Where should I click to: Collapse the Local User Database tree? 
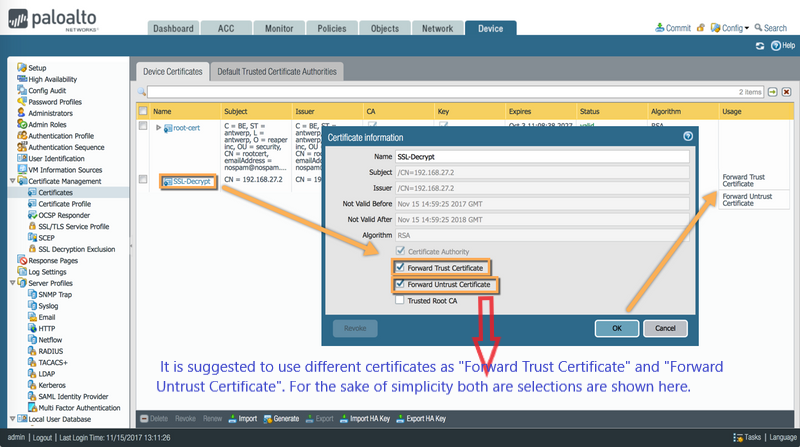pos(13,418)
